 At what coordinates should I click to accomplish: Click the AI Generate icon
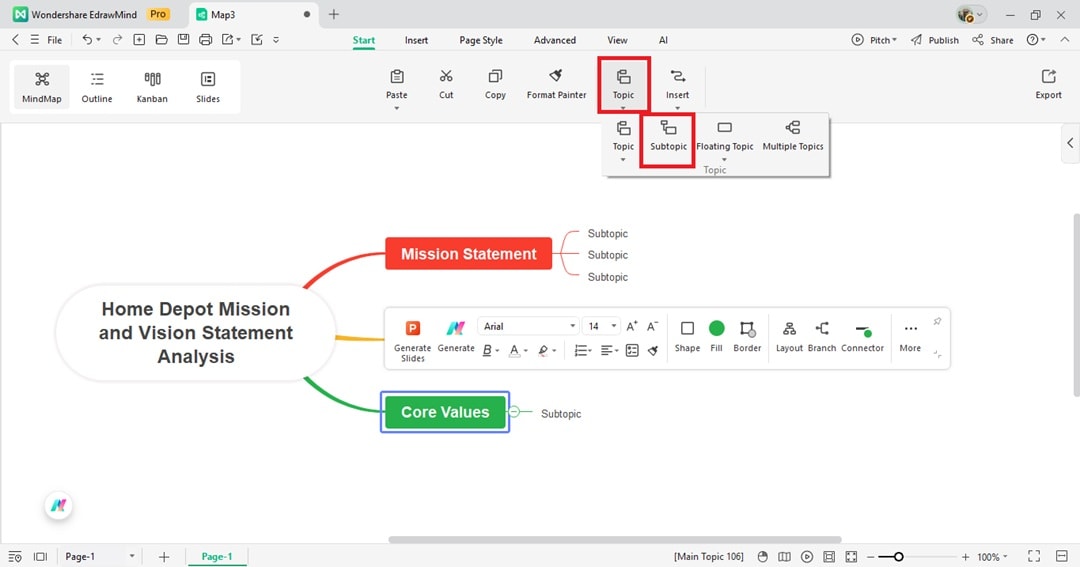(455, 328)
